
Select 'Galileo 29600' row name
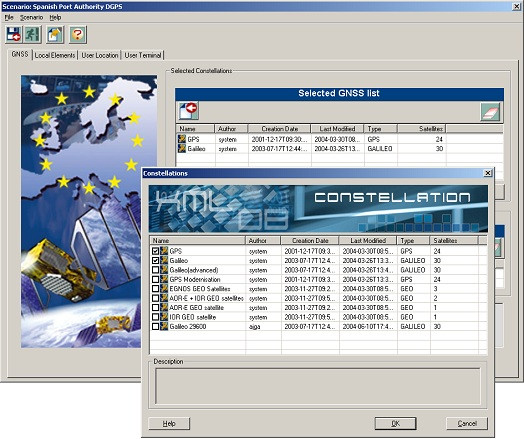(x=188, y=326)
